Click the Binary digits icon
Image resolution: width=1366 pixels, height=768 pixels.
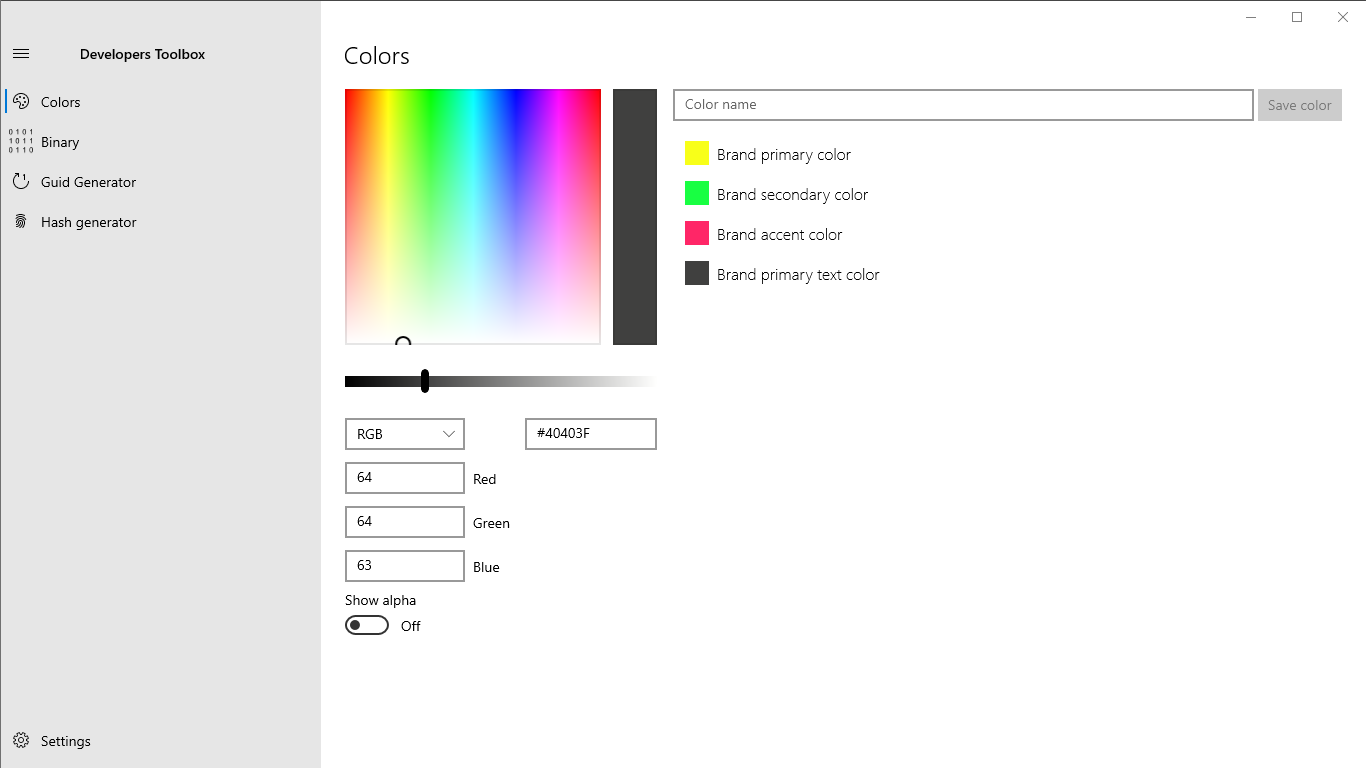tap(21, 141)
